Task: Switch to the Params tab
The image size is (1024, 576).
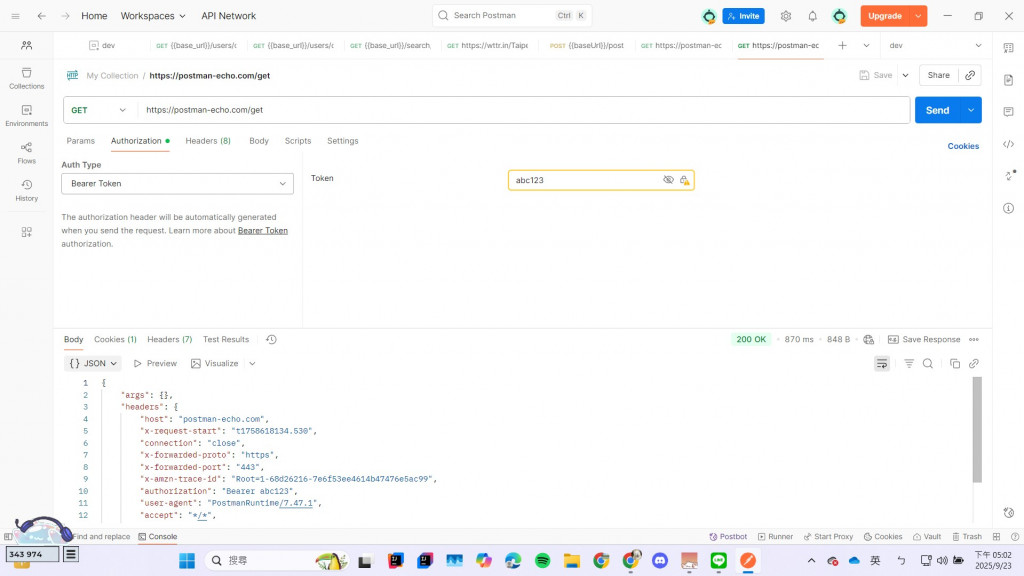Action: pos(80,141)
